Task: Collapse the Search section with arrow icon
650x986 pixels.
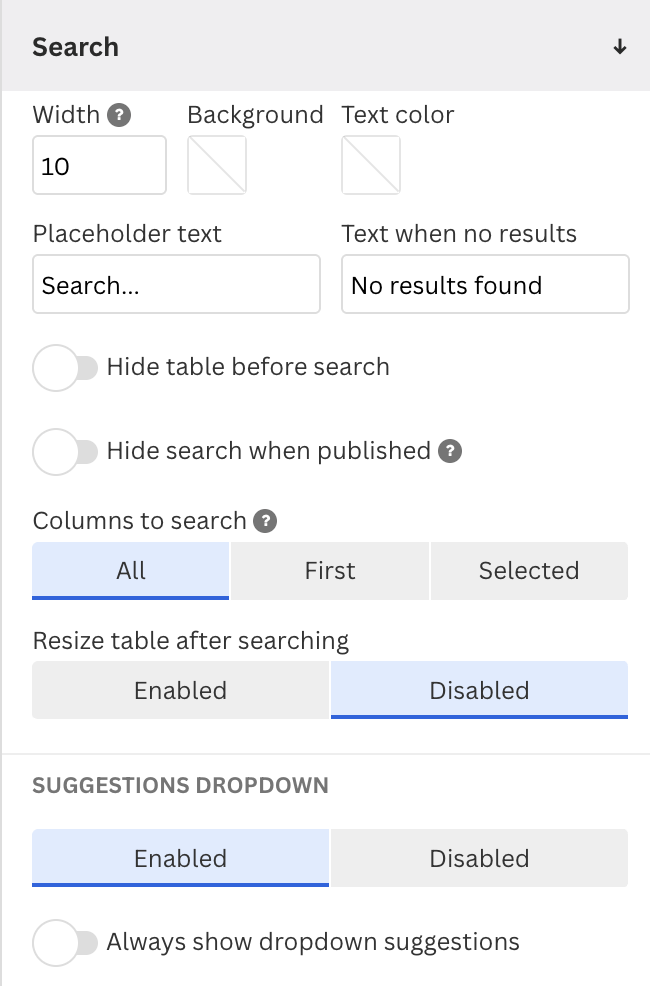Action: tap(620, 47)
